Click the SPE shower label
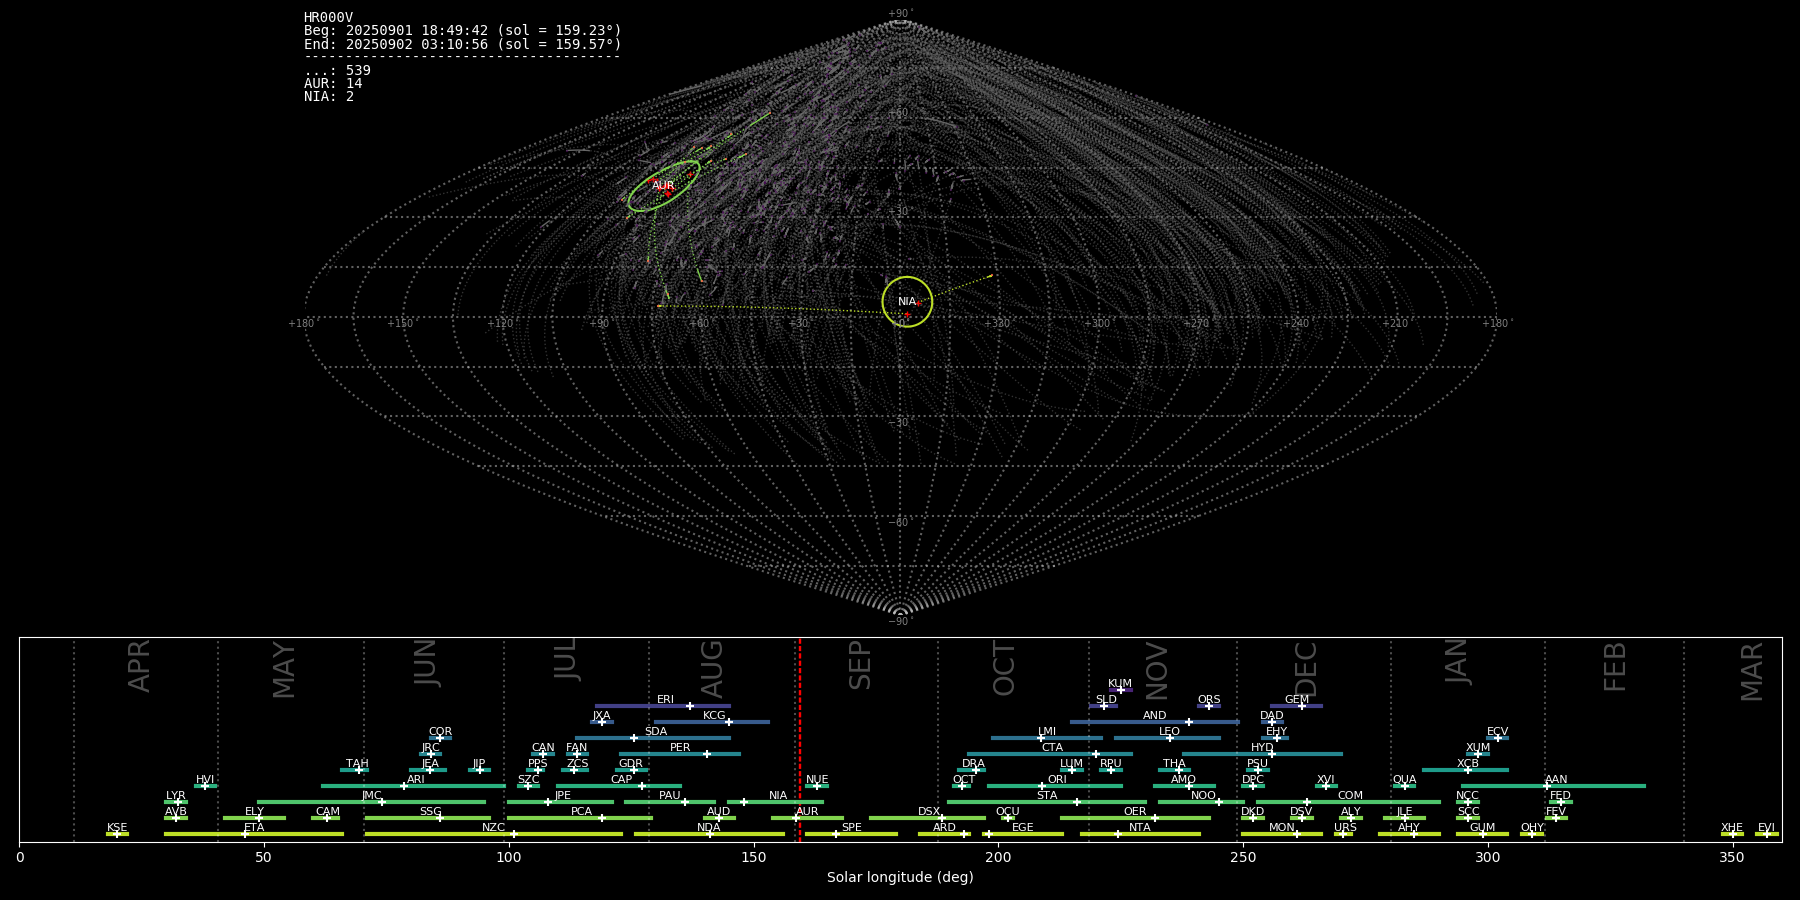Viewport: 1800px width, 900px height. [851, 828]
